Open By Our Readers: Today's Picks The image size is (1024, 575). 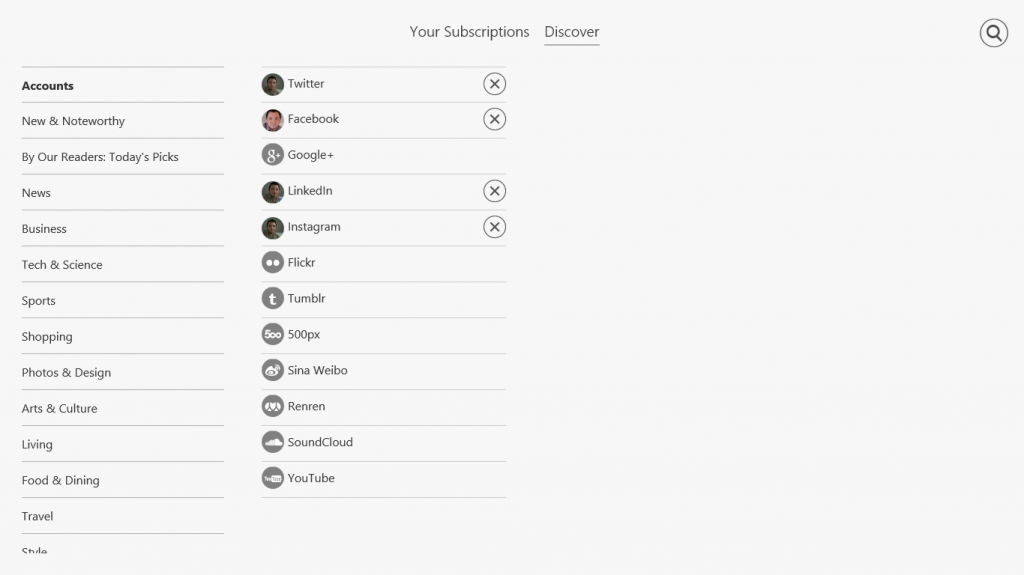[100, 157]
